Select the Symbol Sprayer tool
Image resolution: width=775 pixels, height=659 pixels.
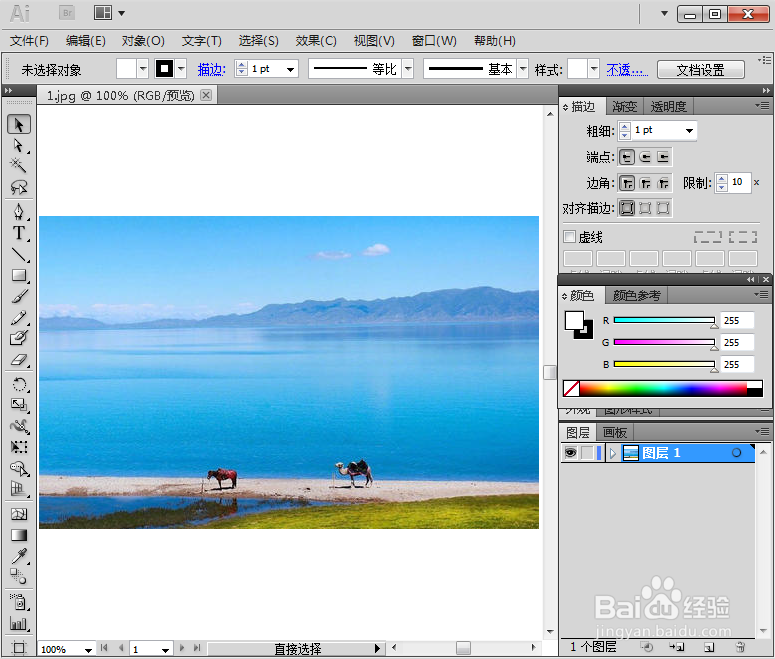coord(19,602)
